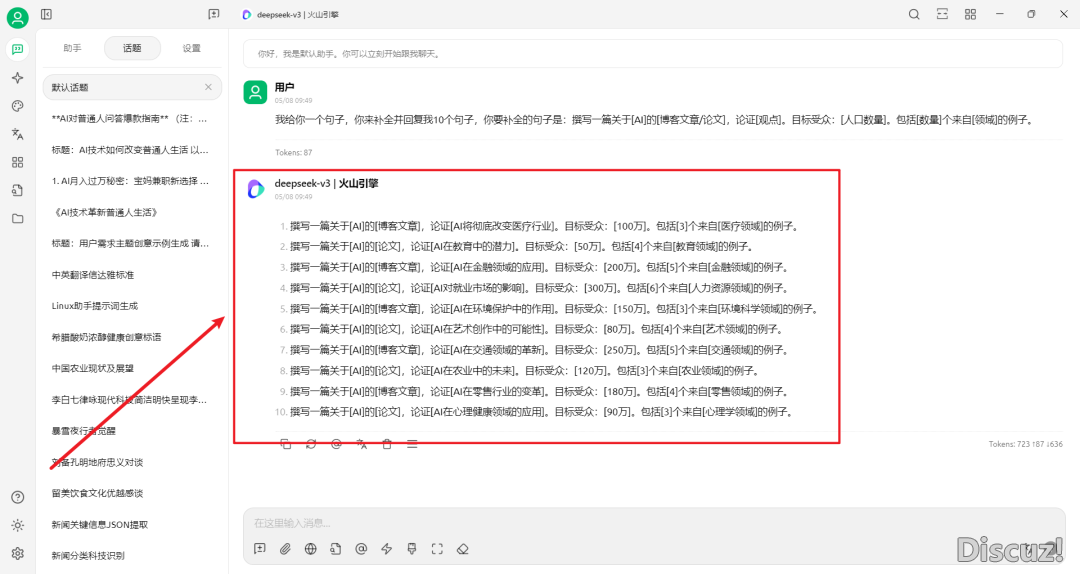The height and width of the screenshot is (574, 1080).
Task: Switch to the 设置 tab
Action: pos(191,48)
